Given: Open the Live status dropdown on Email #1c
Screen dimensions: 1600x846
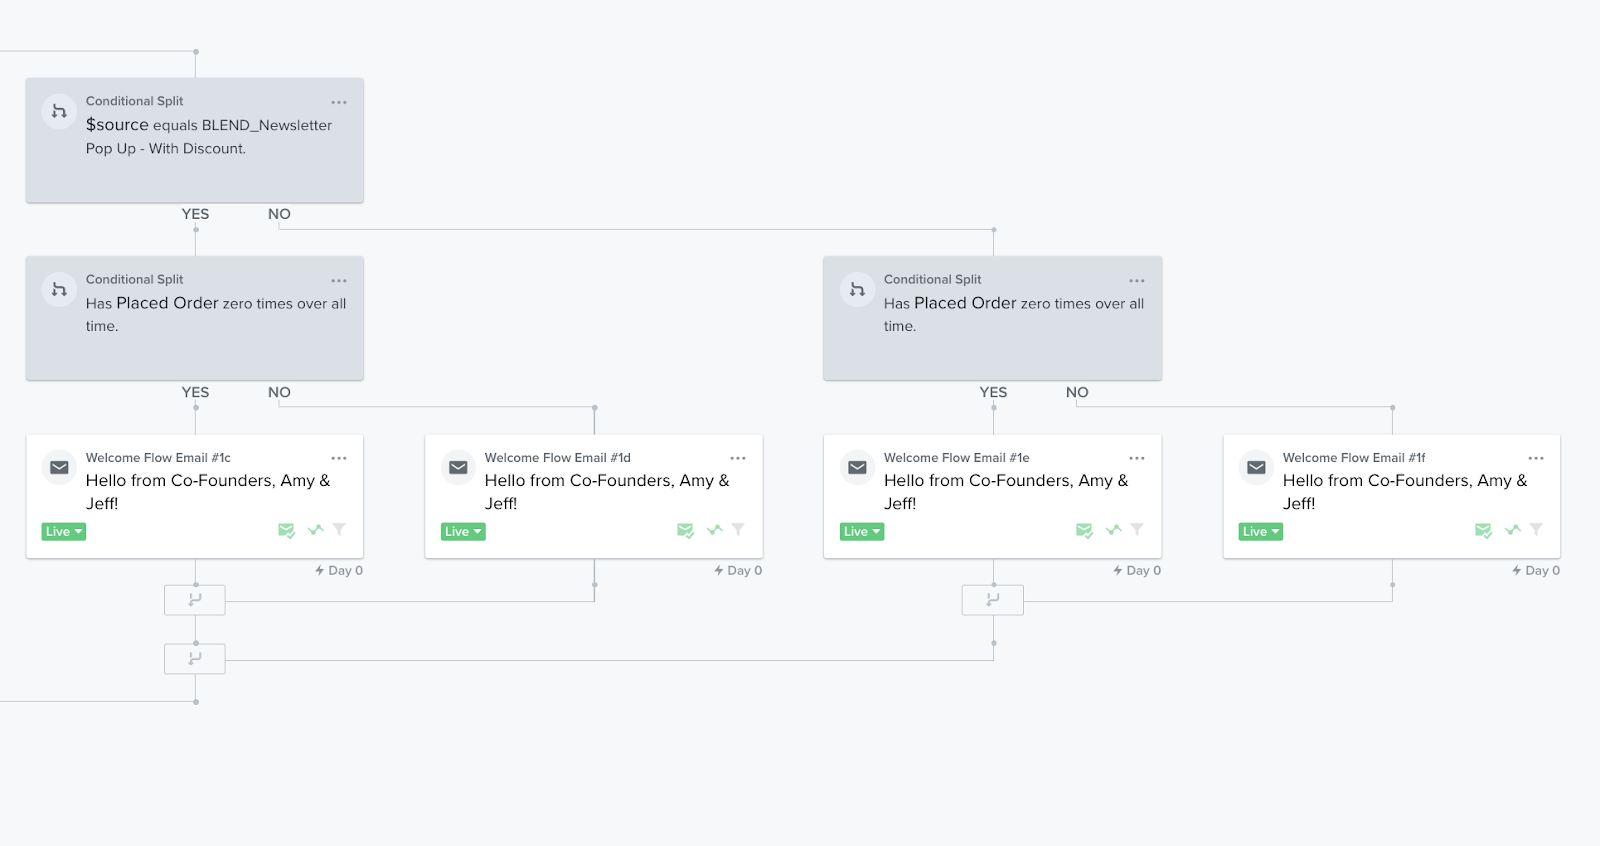Looking at the screenshot, I should 64,532.
